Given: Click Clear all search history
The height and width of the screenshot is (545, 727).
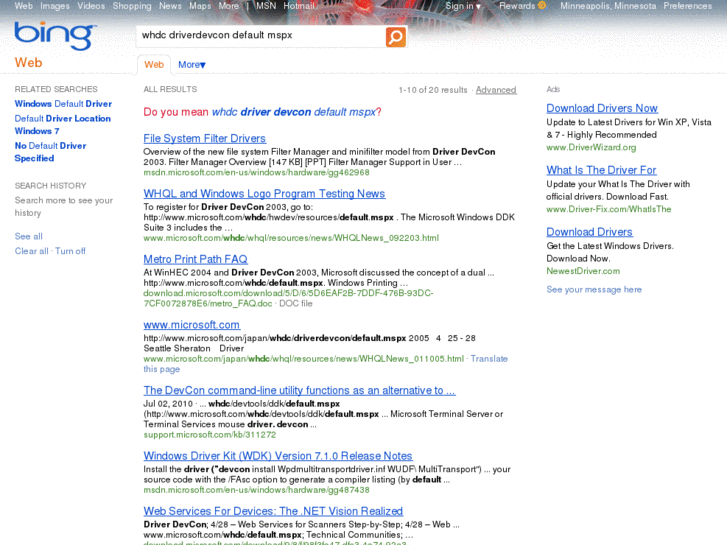Looking at the screenshot, I should (x=32, y=251).
